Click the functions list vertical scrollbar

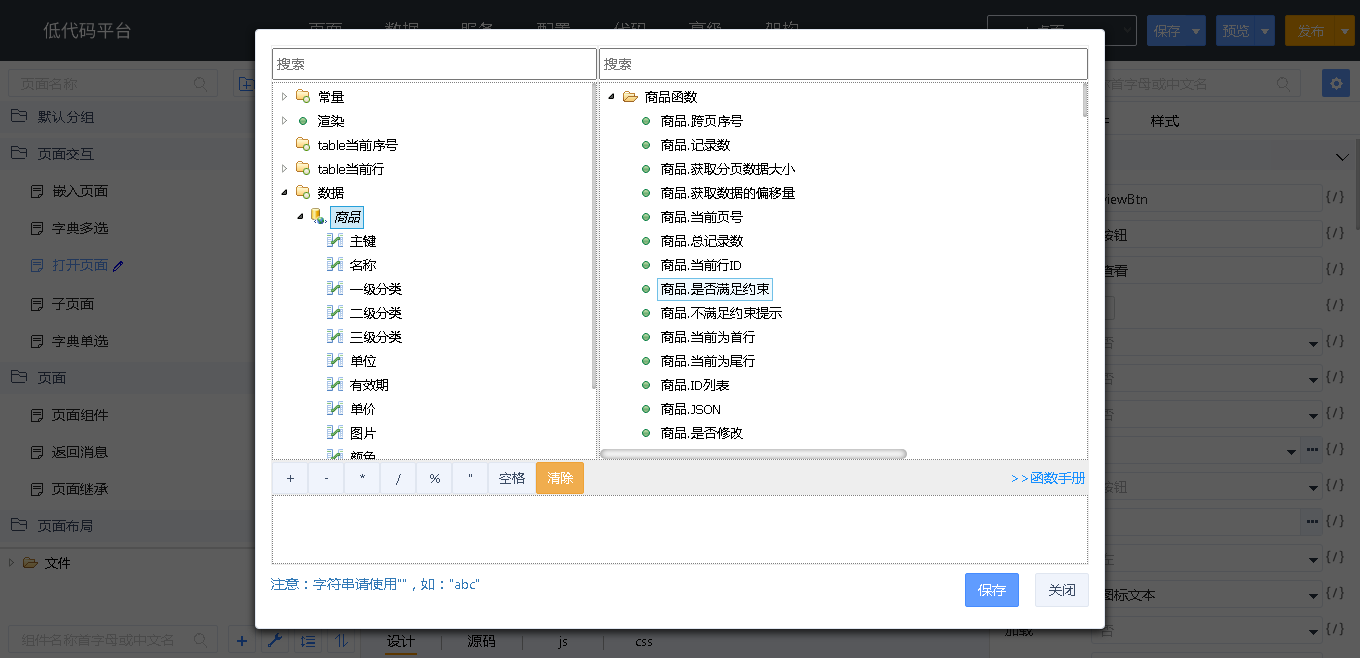pyautogui.click(x=1085, y=100)
